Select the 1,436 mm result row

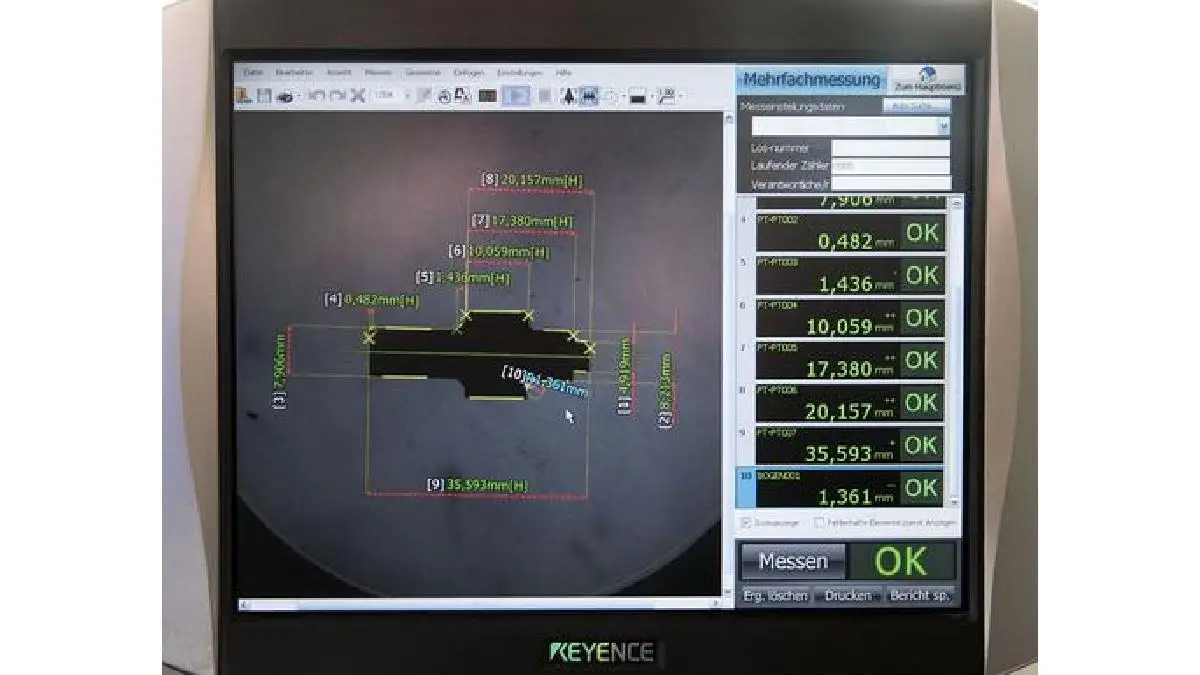coord(840,275)
